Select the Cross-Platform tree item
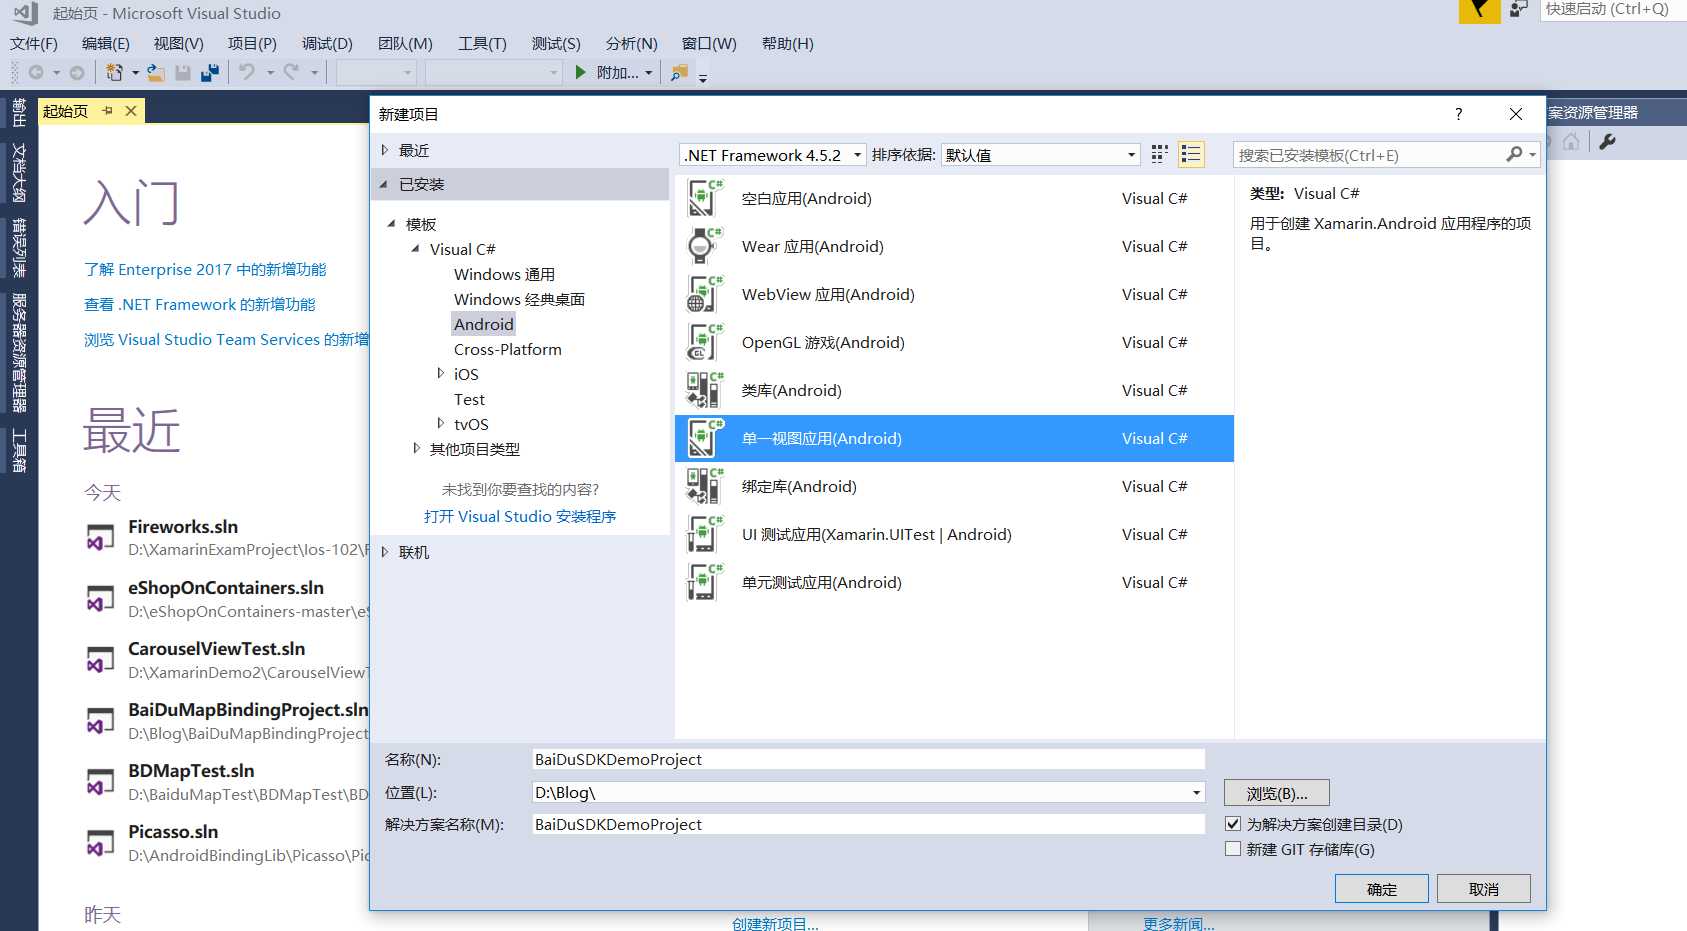This screenshot has height=931, width=1687. (x=508, y=349)
